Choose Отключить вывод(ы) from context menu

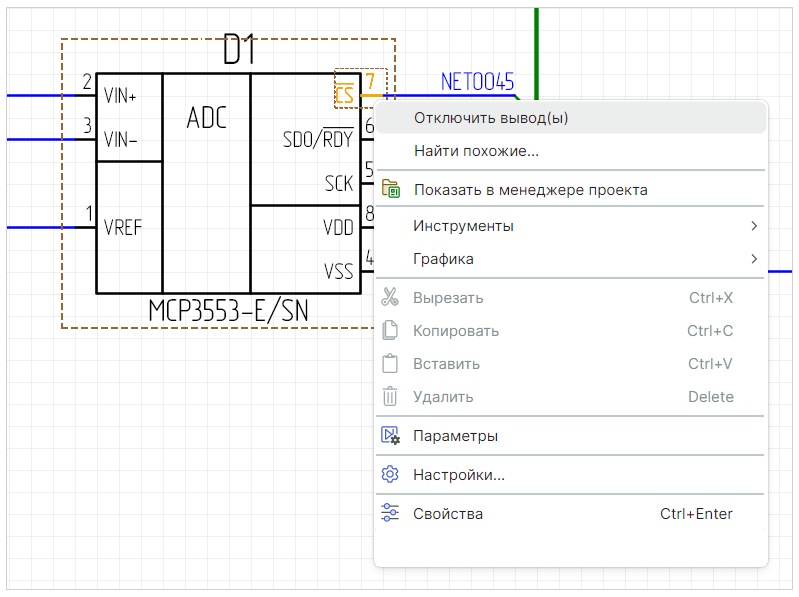(x=571, y=118)
